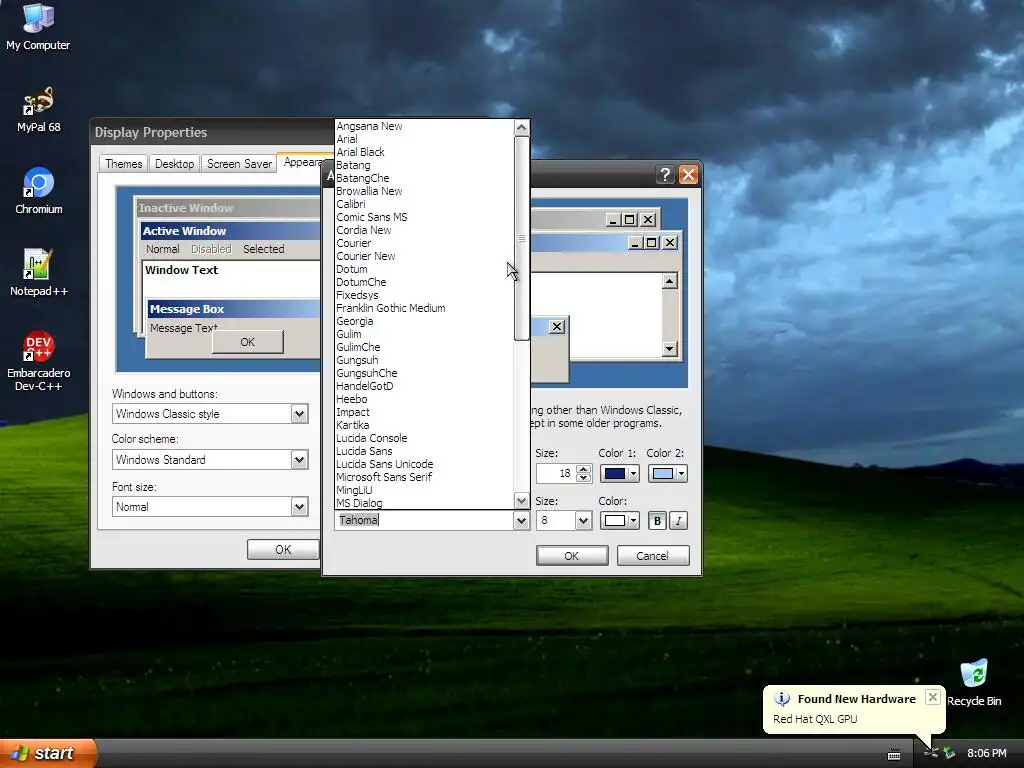Screen dimensions: 1024x768
Task: Click the taskbar clock showing 8:06 PM
Action: click(x=986, y=754)
